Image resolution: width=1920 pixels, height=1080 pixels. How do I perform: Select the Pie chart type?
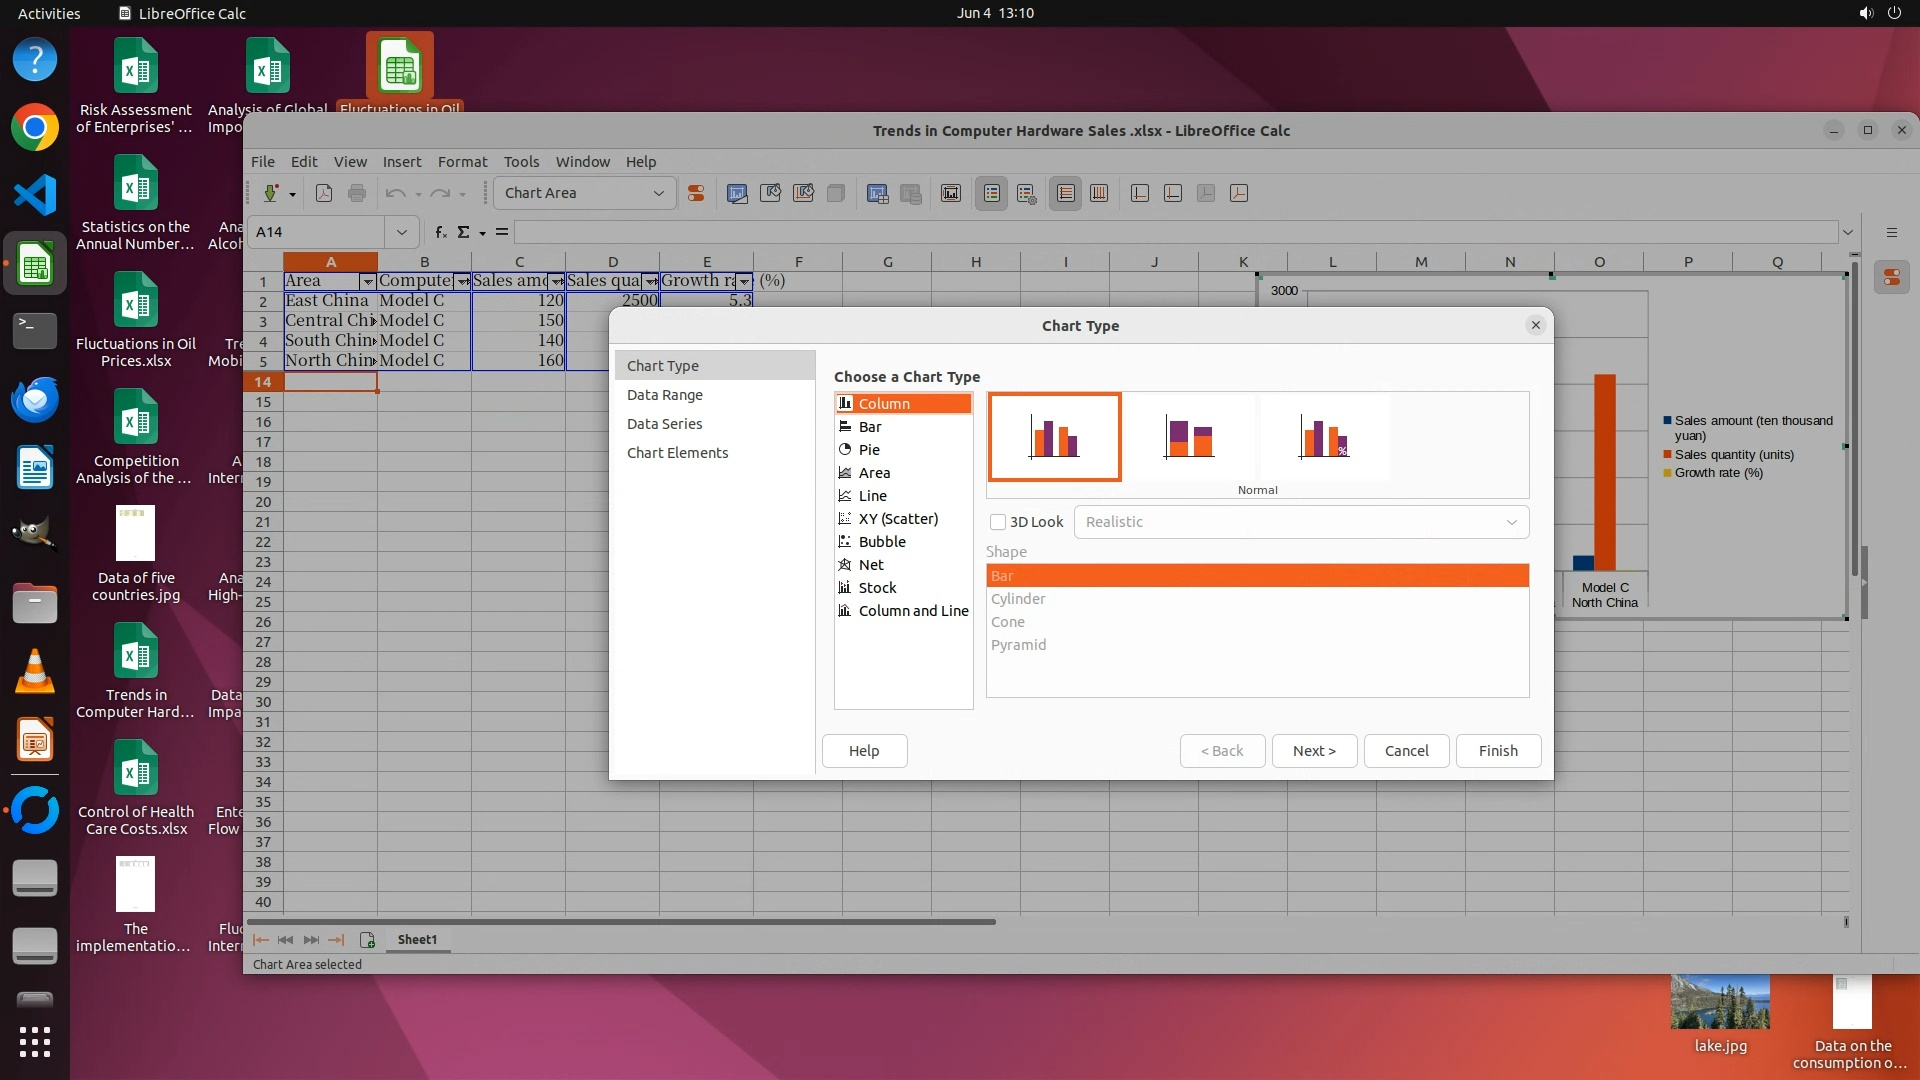point(869,450)
